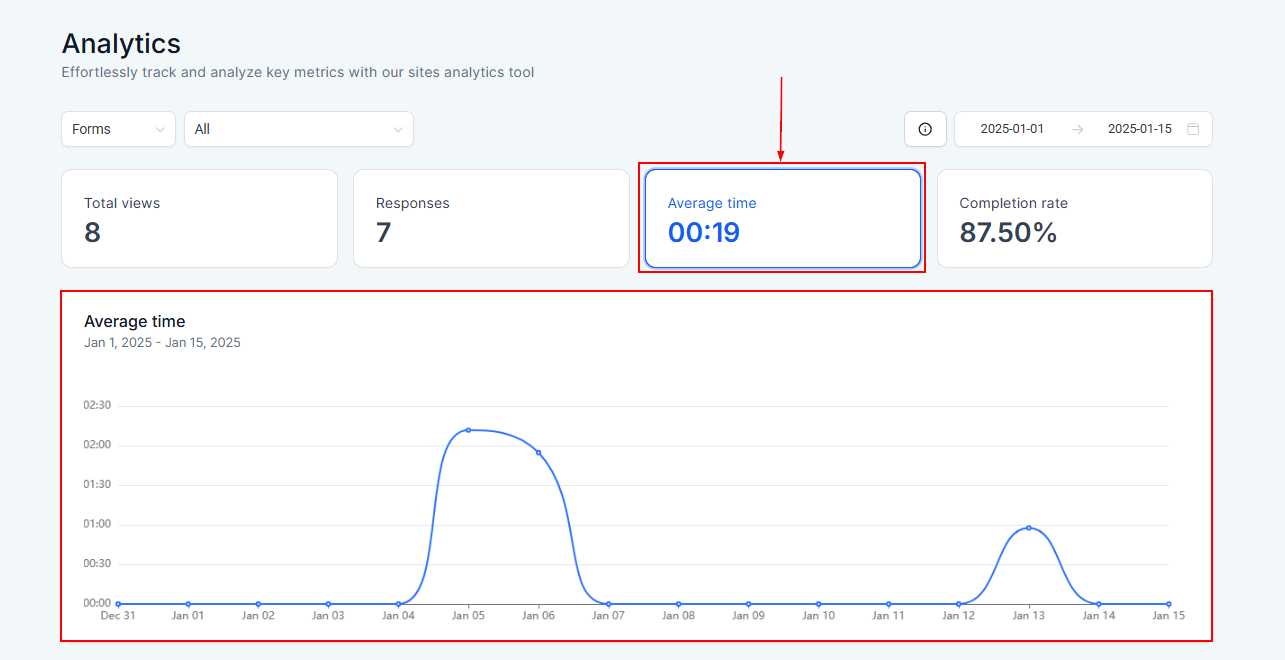1285x660 pixels.
Task: Select the Total views card
Action: point(199,218)
